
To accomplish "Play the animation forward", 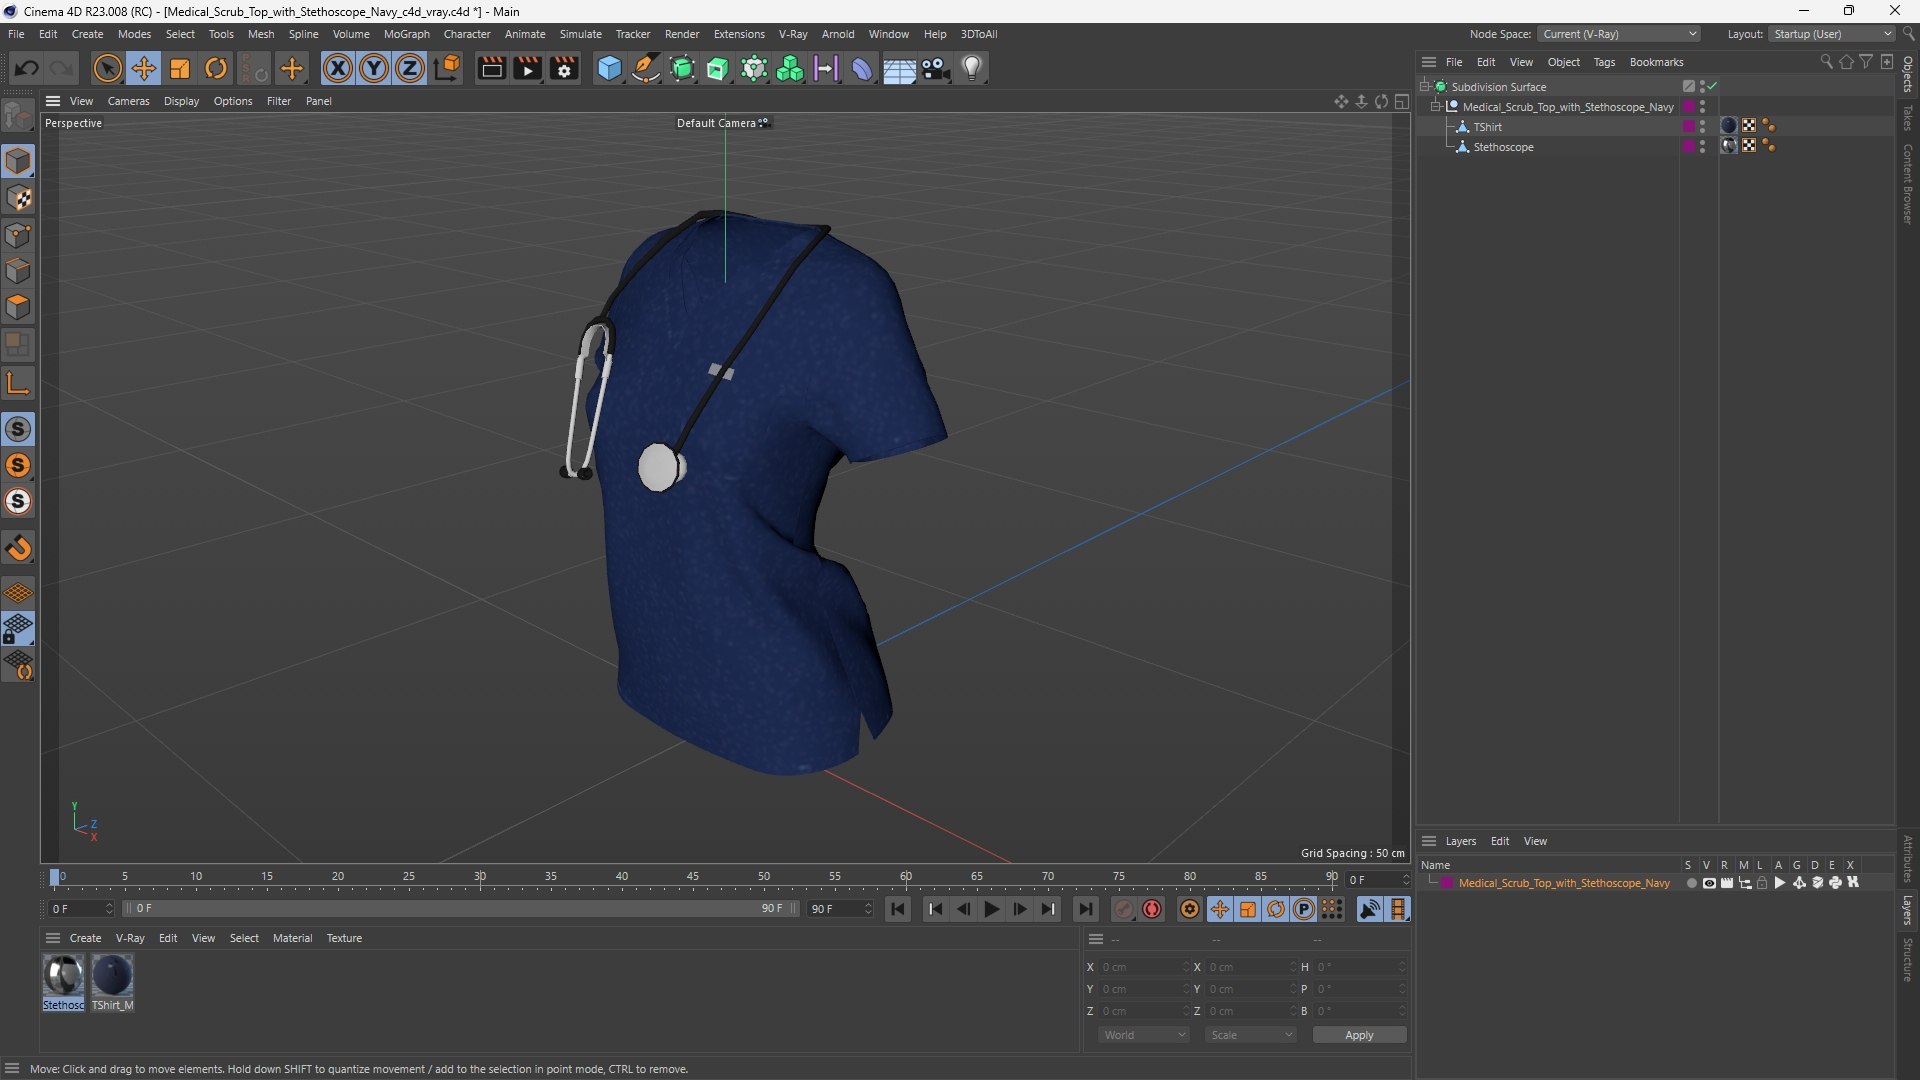I will 991,909.
